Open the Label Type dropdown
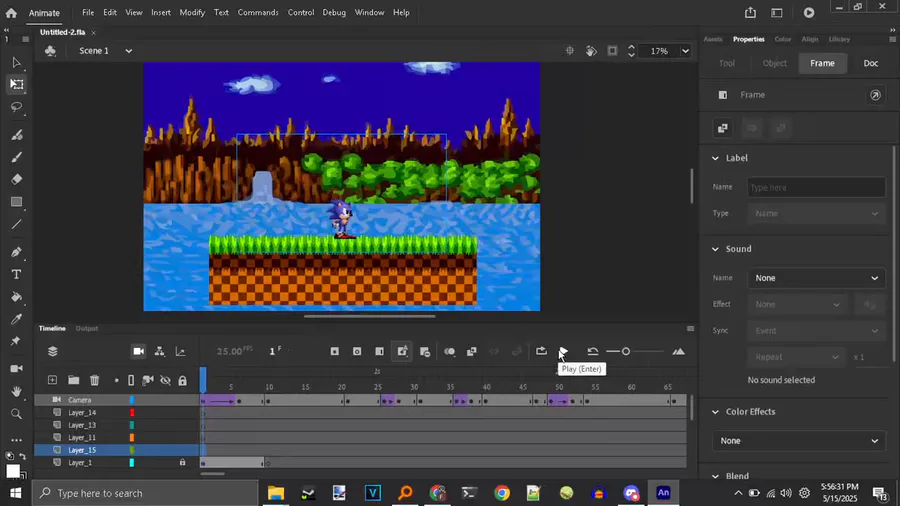Viewport: 900px width, 506px height. click(816, 213)
